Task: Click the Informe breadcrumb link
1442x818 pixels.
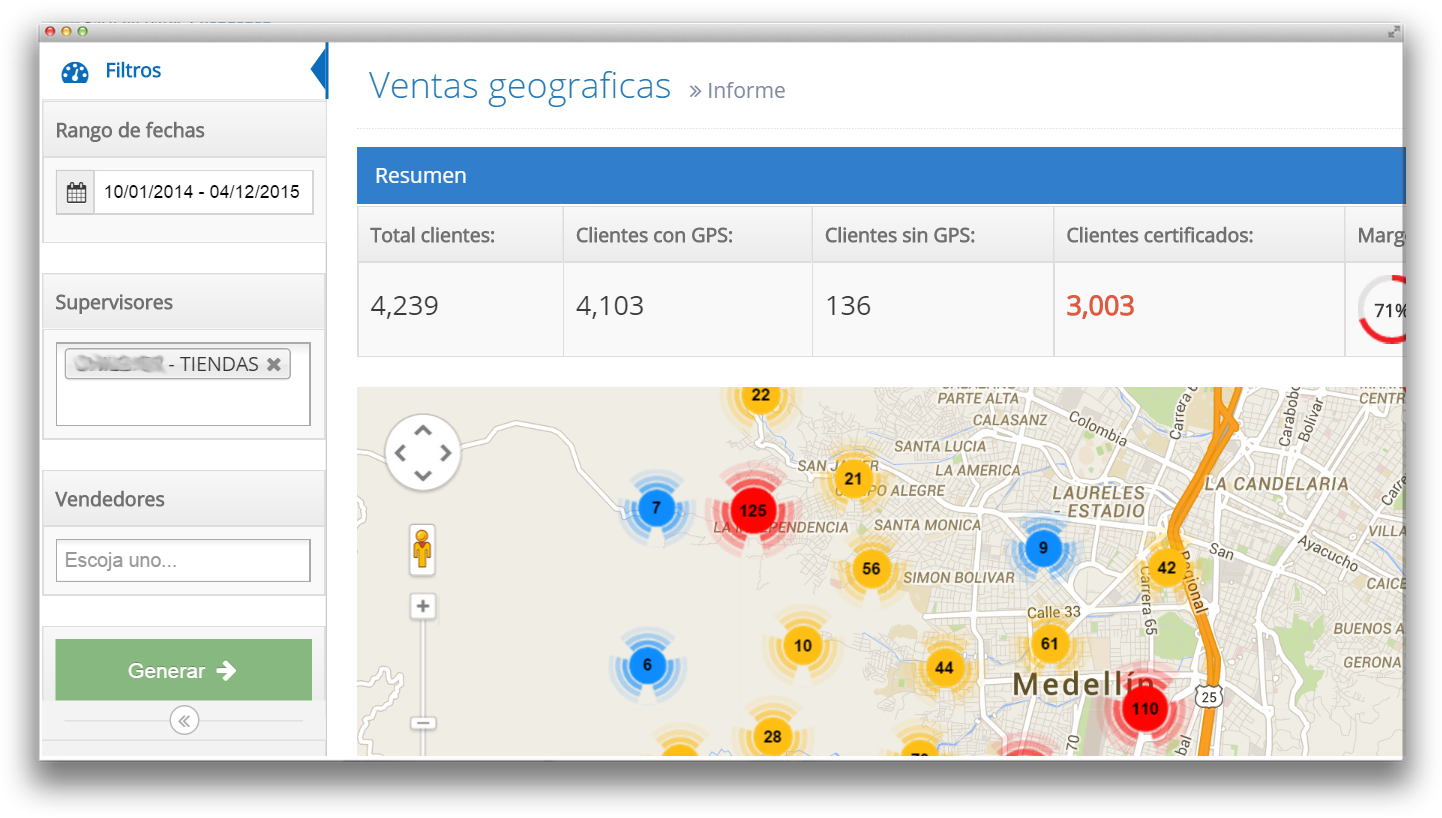Action: [x=745, y=91]
